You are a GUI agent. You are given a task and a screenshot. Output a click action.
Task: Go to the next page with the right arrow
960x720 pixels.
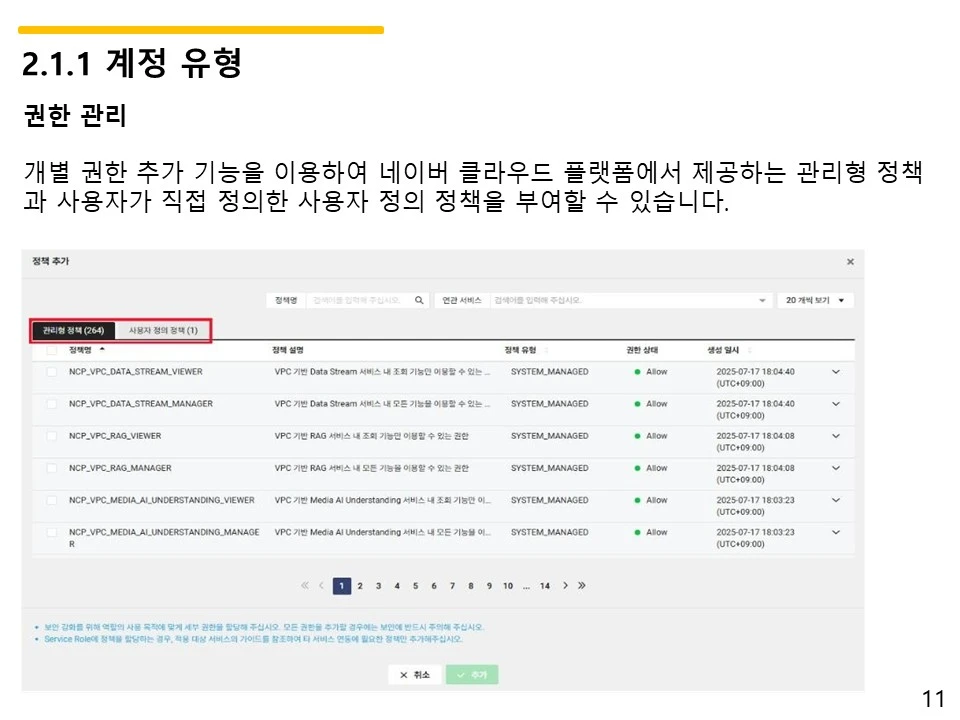(x=565, y=585)
